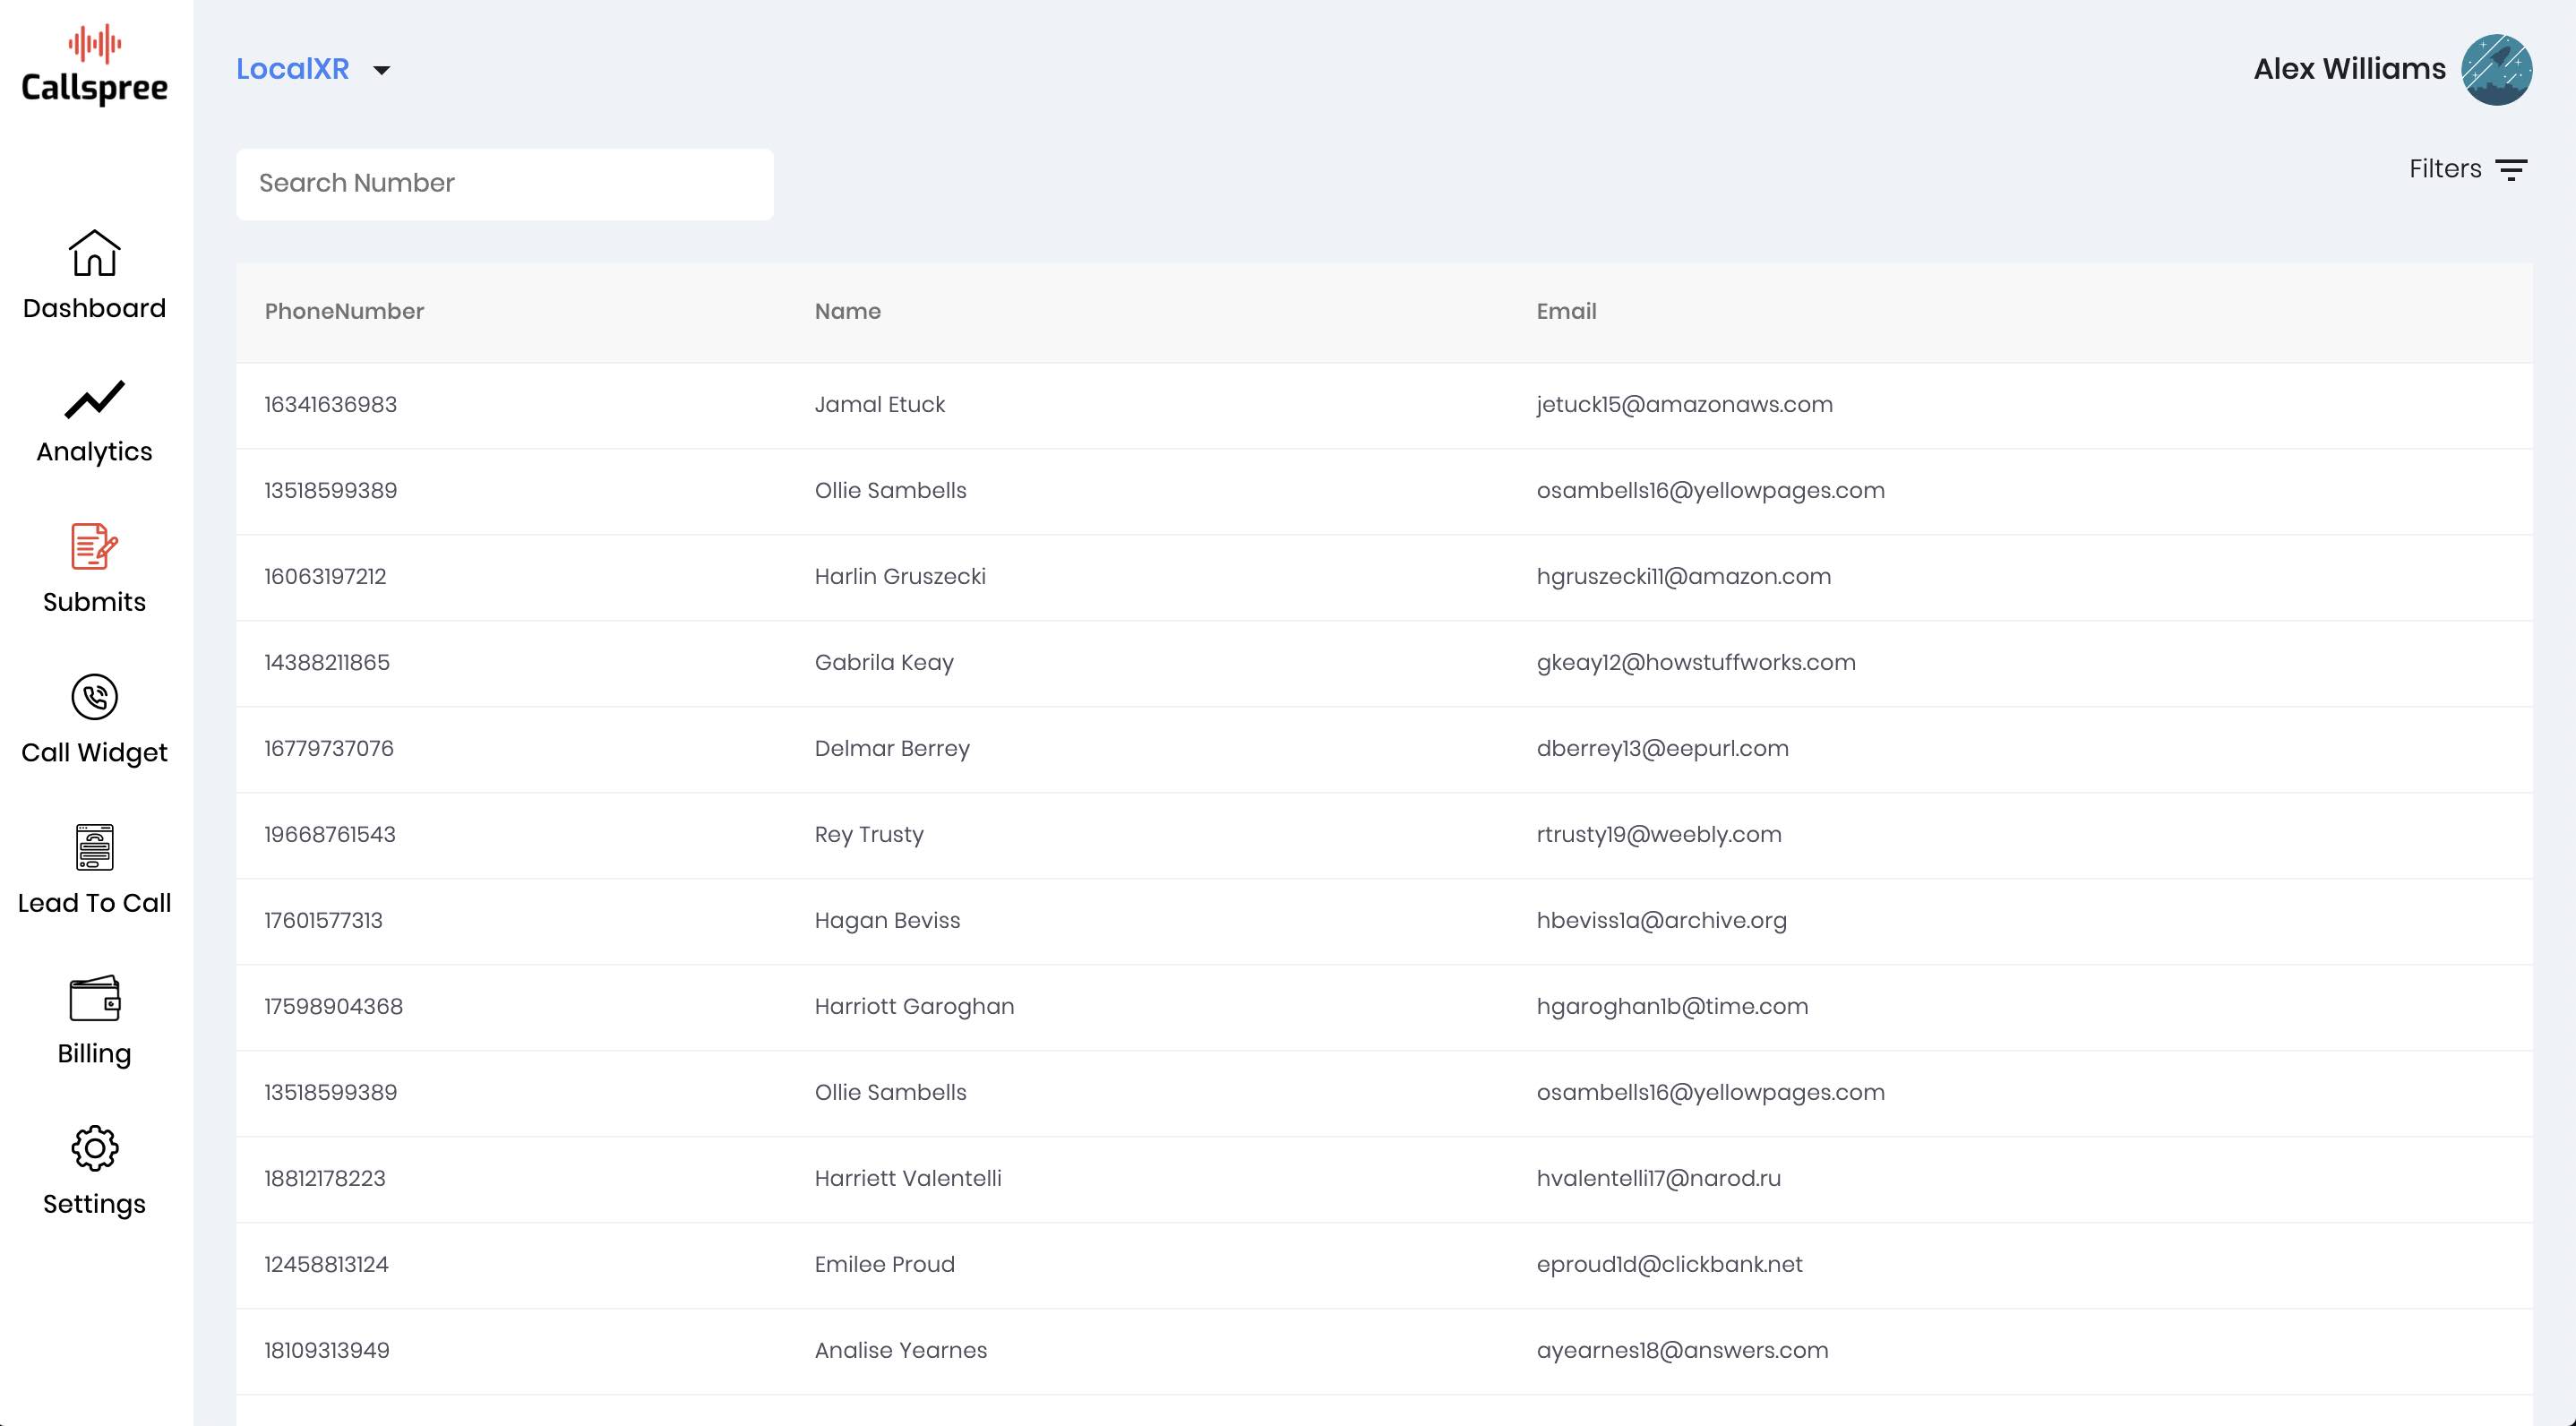Click the PhoneNumber column header
Image resolution: width=2576 pixels, height=1426 pixels.
tap(344, 311)
